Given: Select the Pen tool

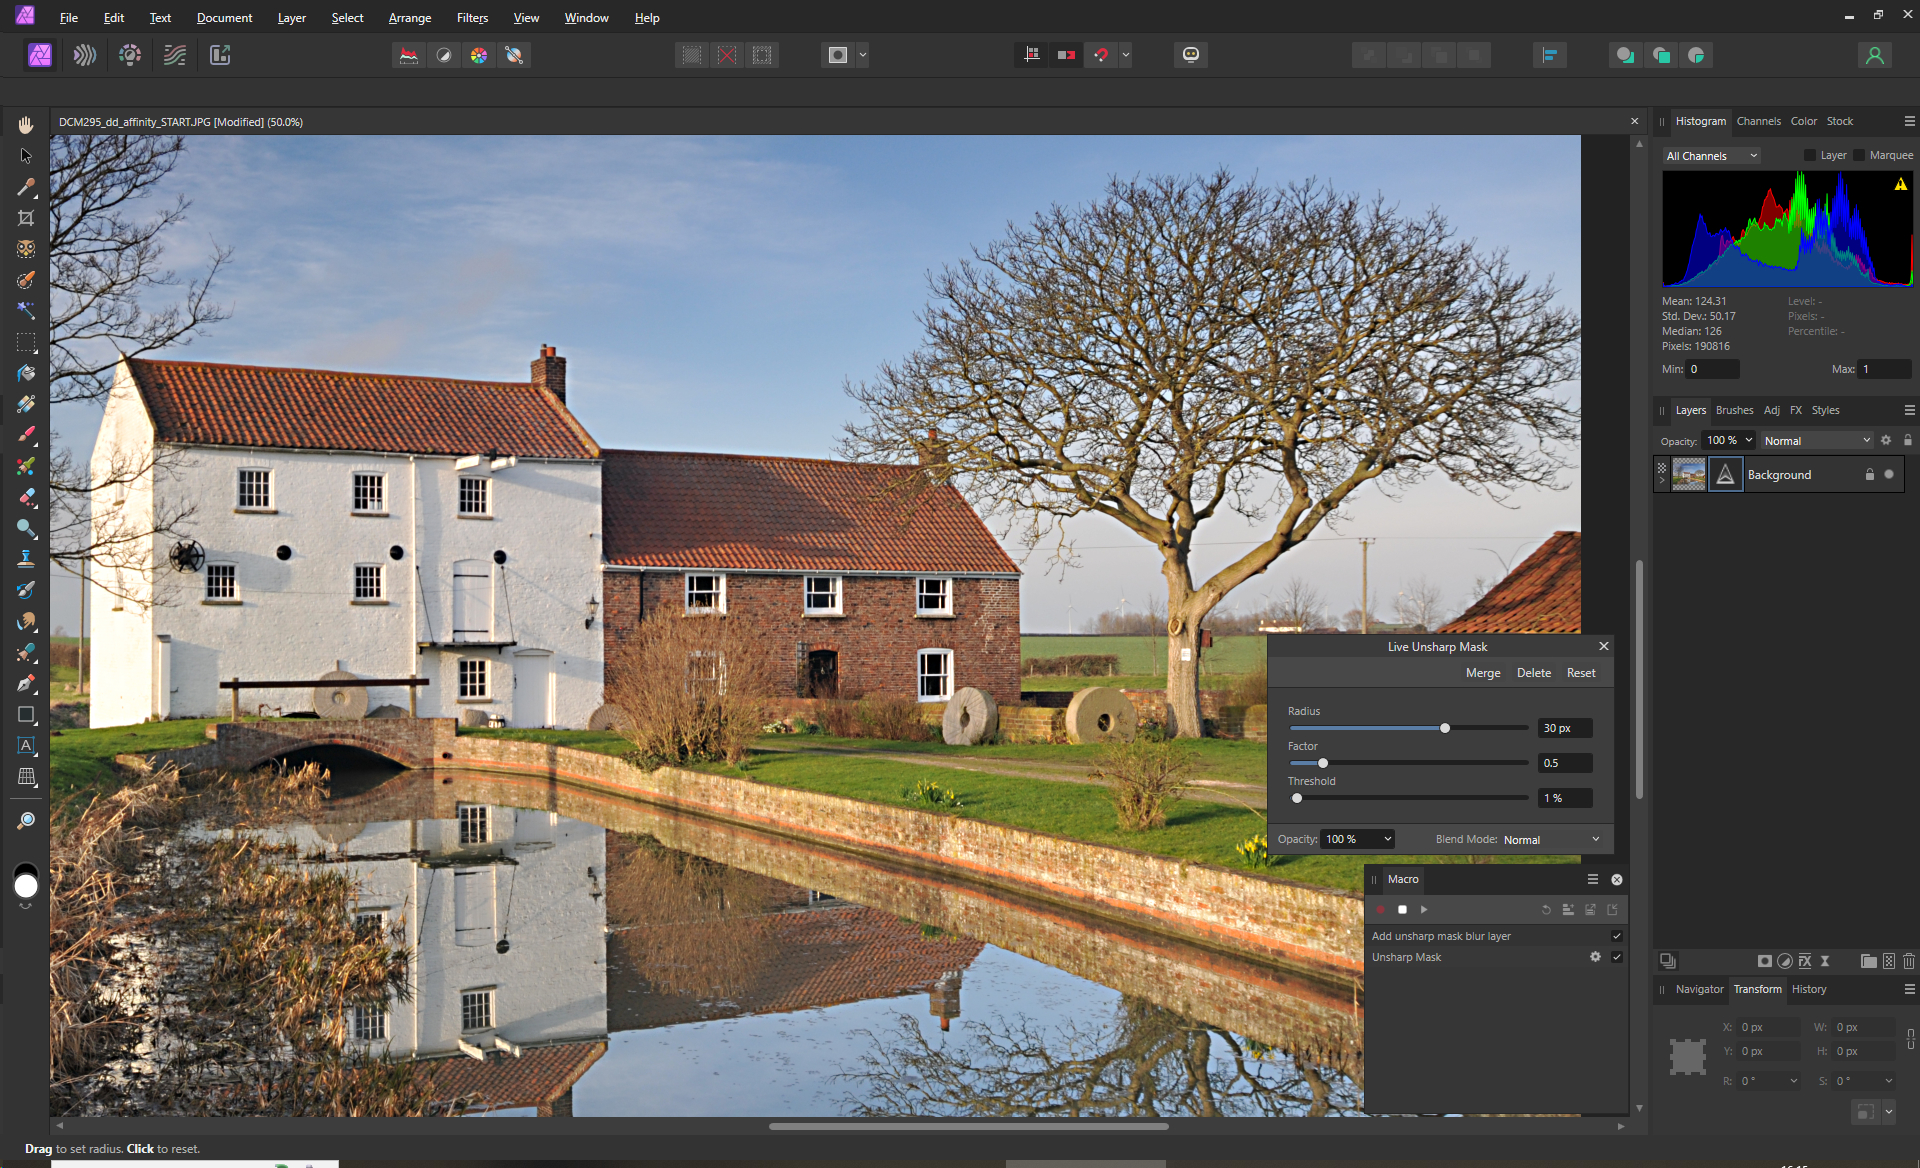Looking at the screenshot, I should click(x=26, y=683).
